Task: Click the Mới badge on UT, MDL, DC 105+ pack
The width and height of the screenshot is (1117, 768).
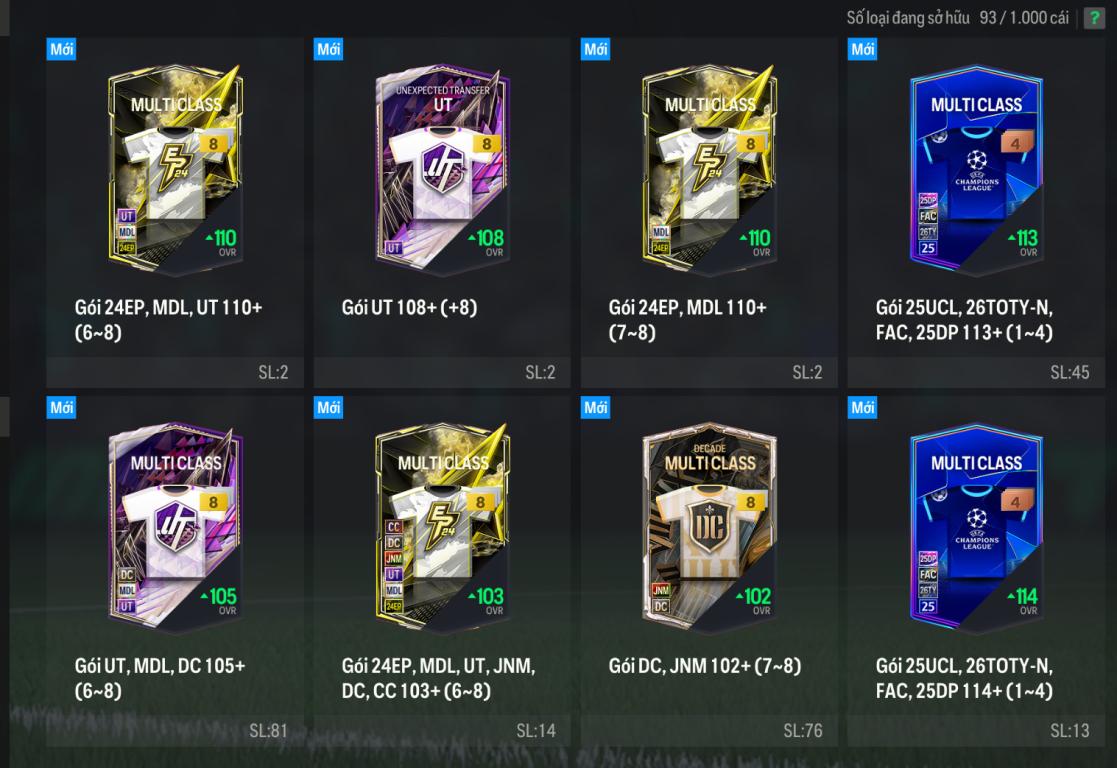Action: [x=61, y=408]
